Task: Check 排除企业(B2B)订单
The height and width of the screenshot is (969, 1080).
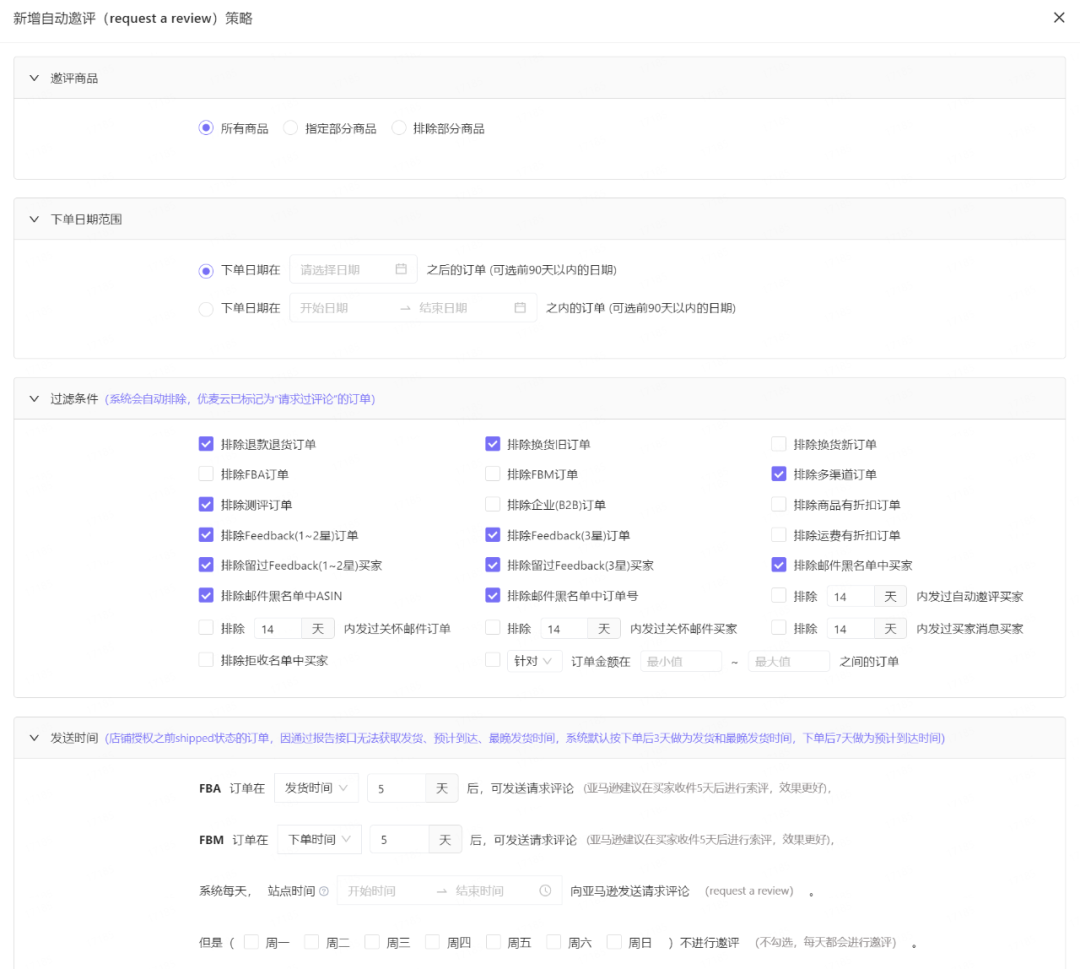Action: pos(492,504)
